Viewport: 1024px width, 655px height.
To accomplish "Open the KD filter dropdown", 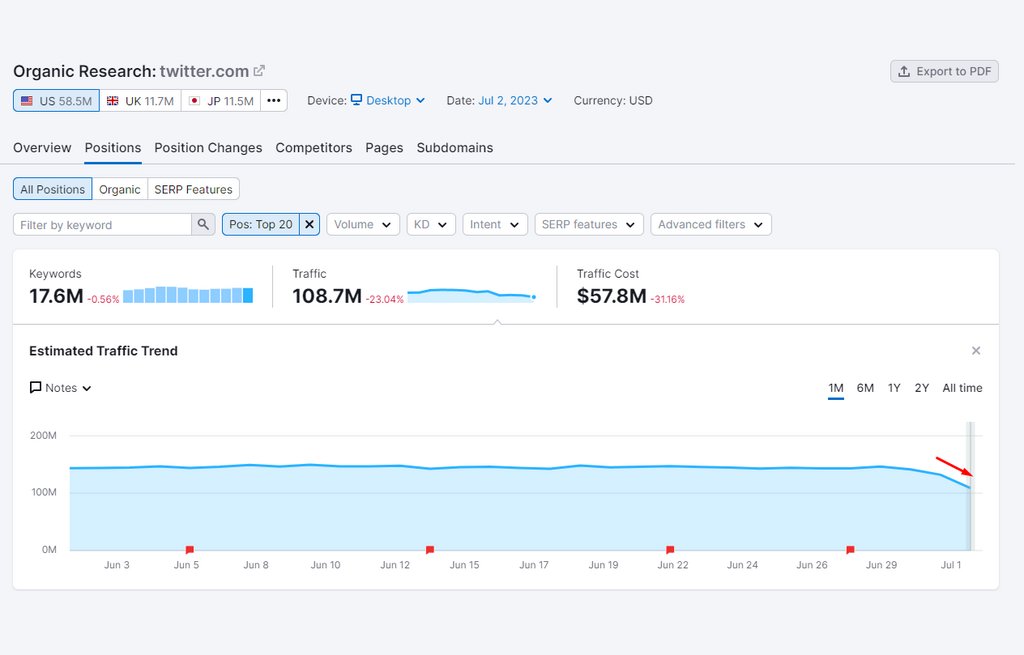I will point(431,225).
